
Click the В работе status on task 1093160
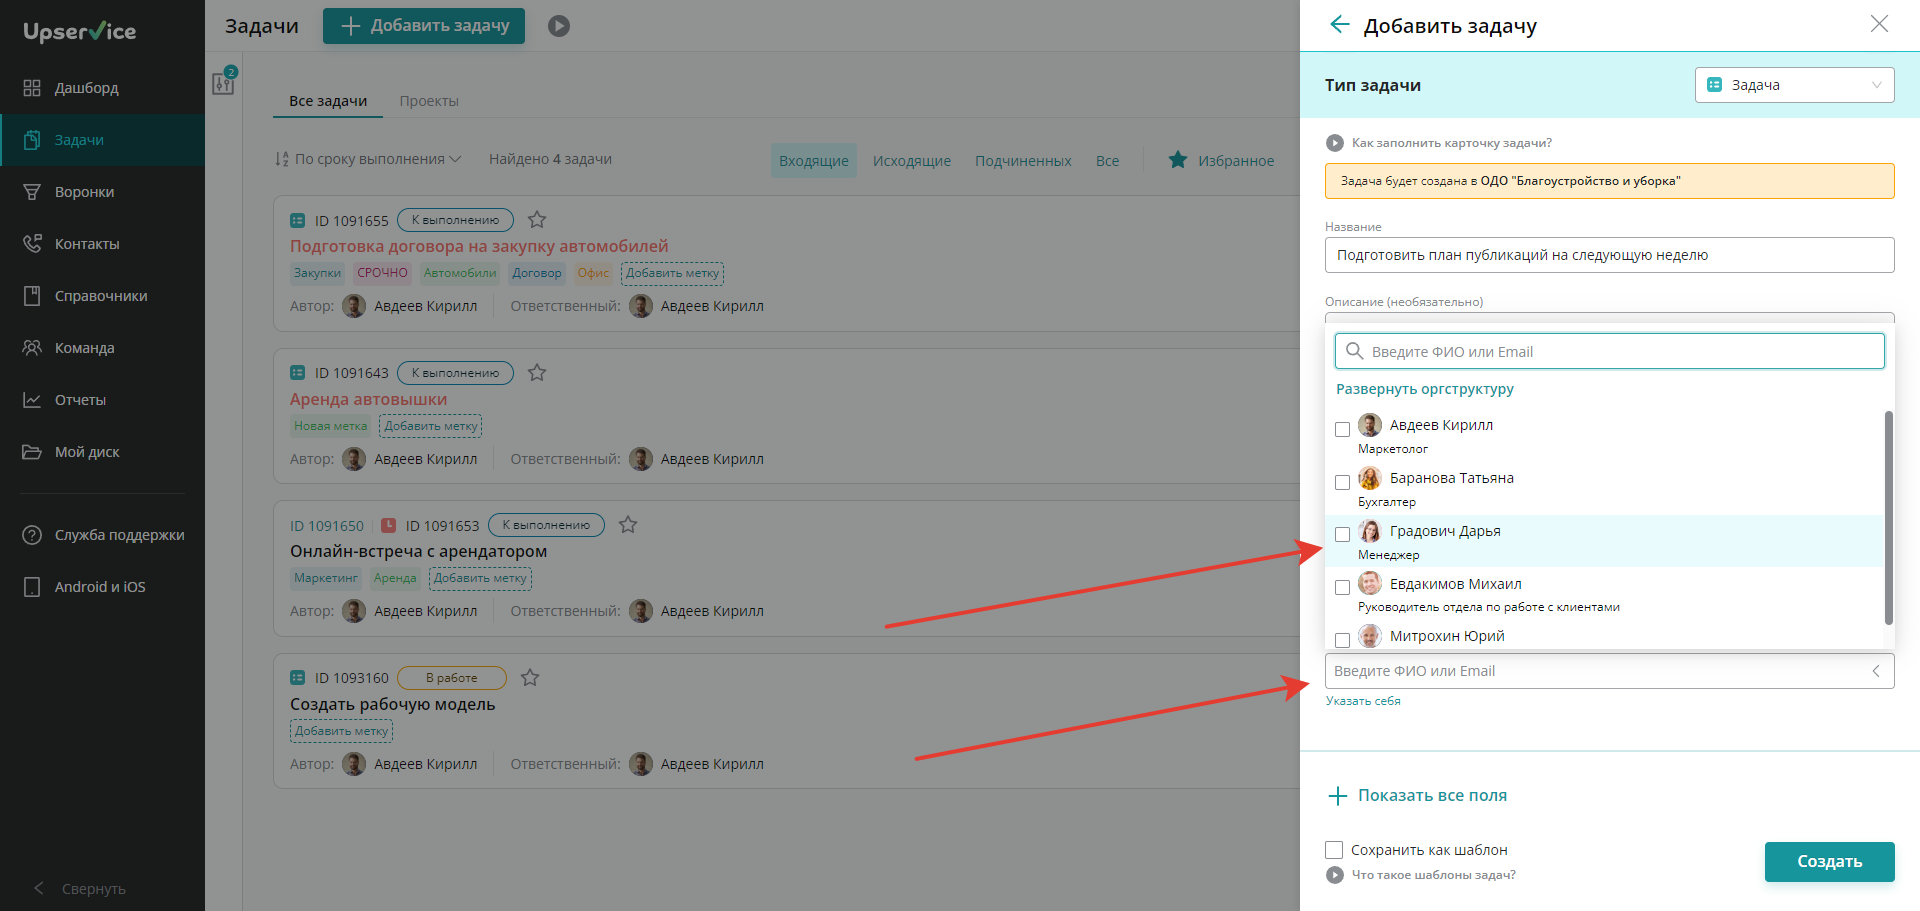pyautogui.click(x=452, y=678)
